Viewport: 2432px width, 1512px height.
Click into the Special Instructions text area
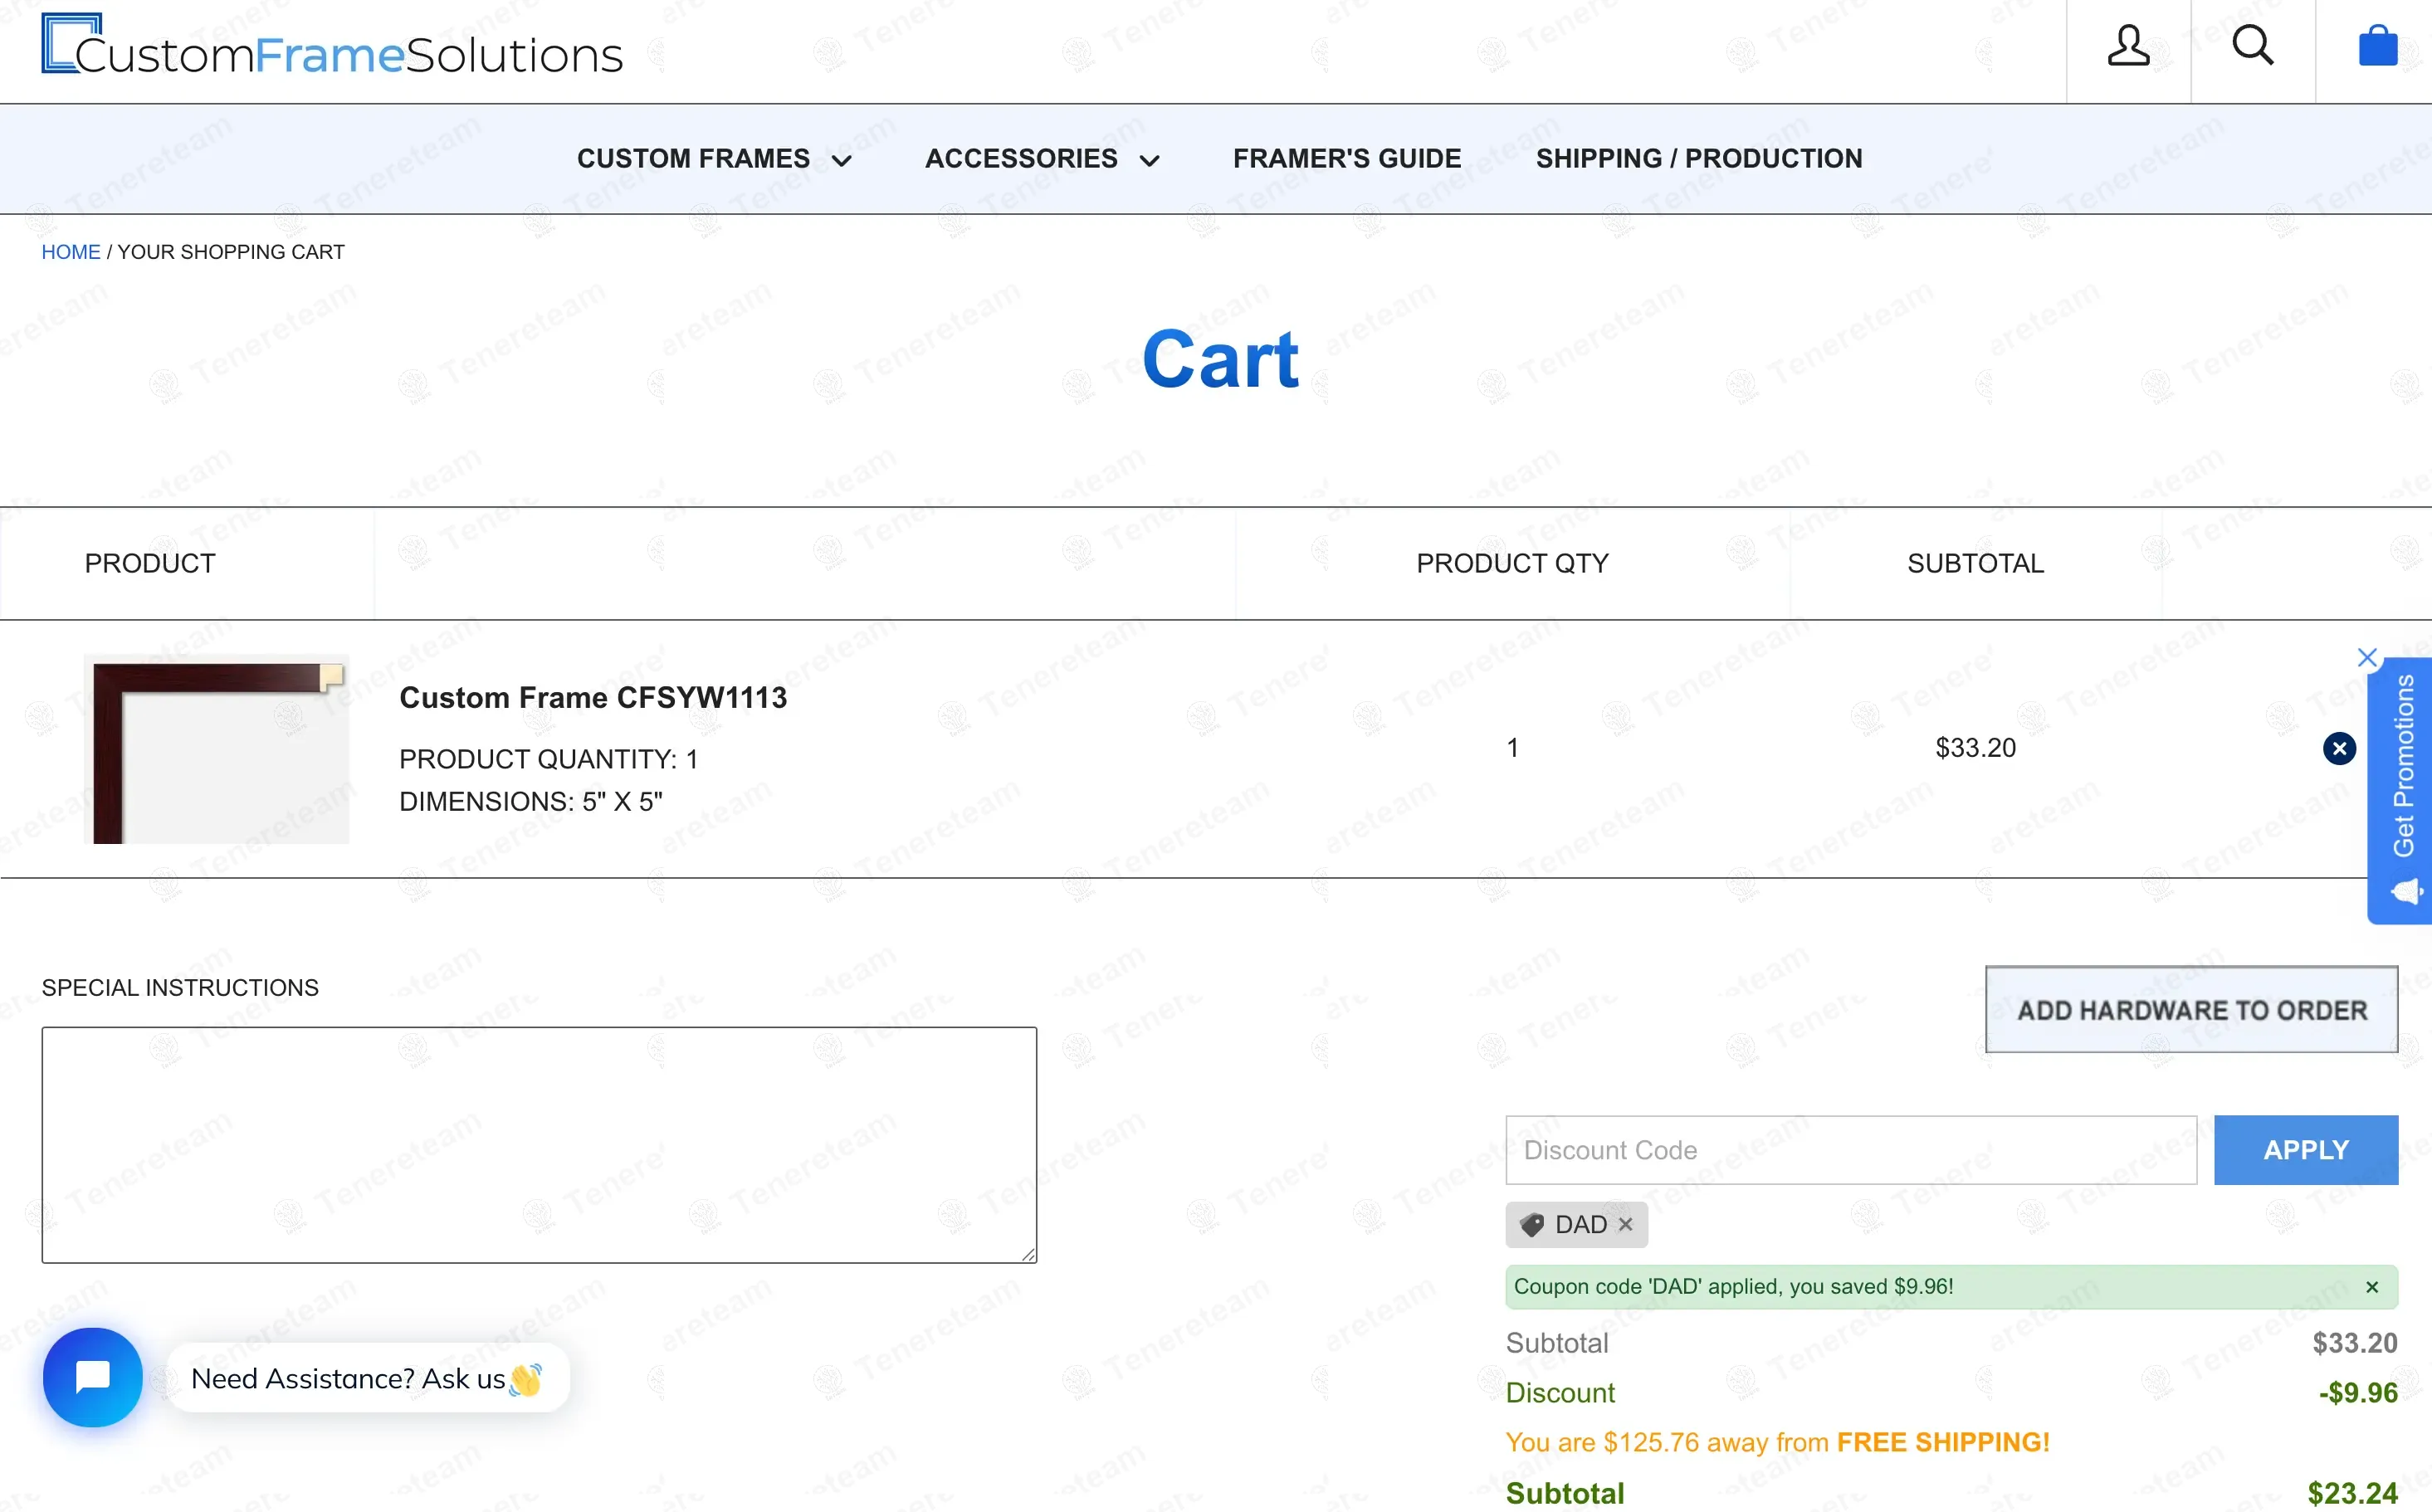[x=539, y=1145]
